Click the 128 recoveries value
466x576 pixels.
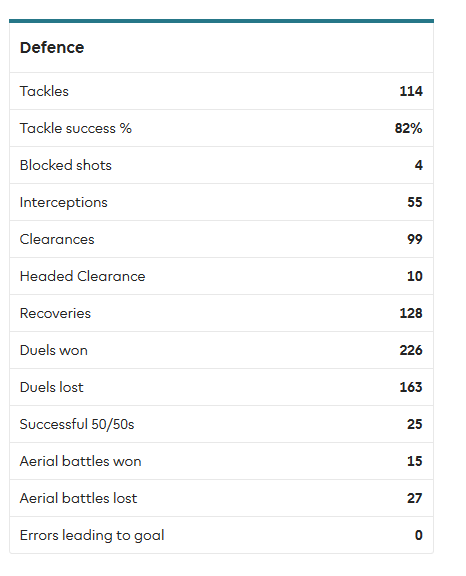411,313
